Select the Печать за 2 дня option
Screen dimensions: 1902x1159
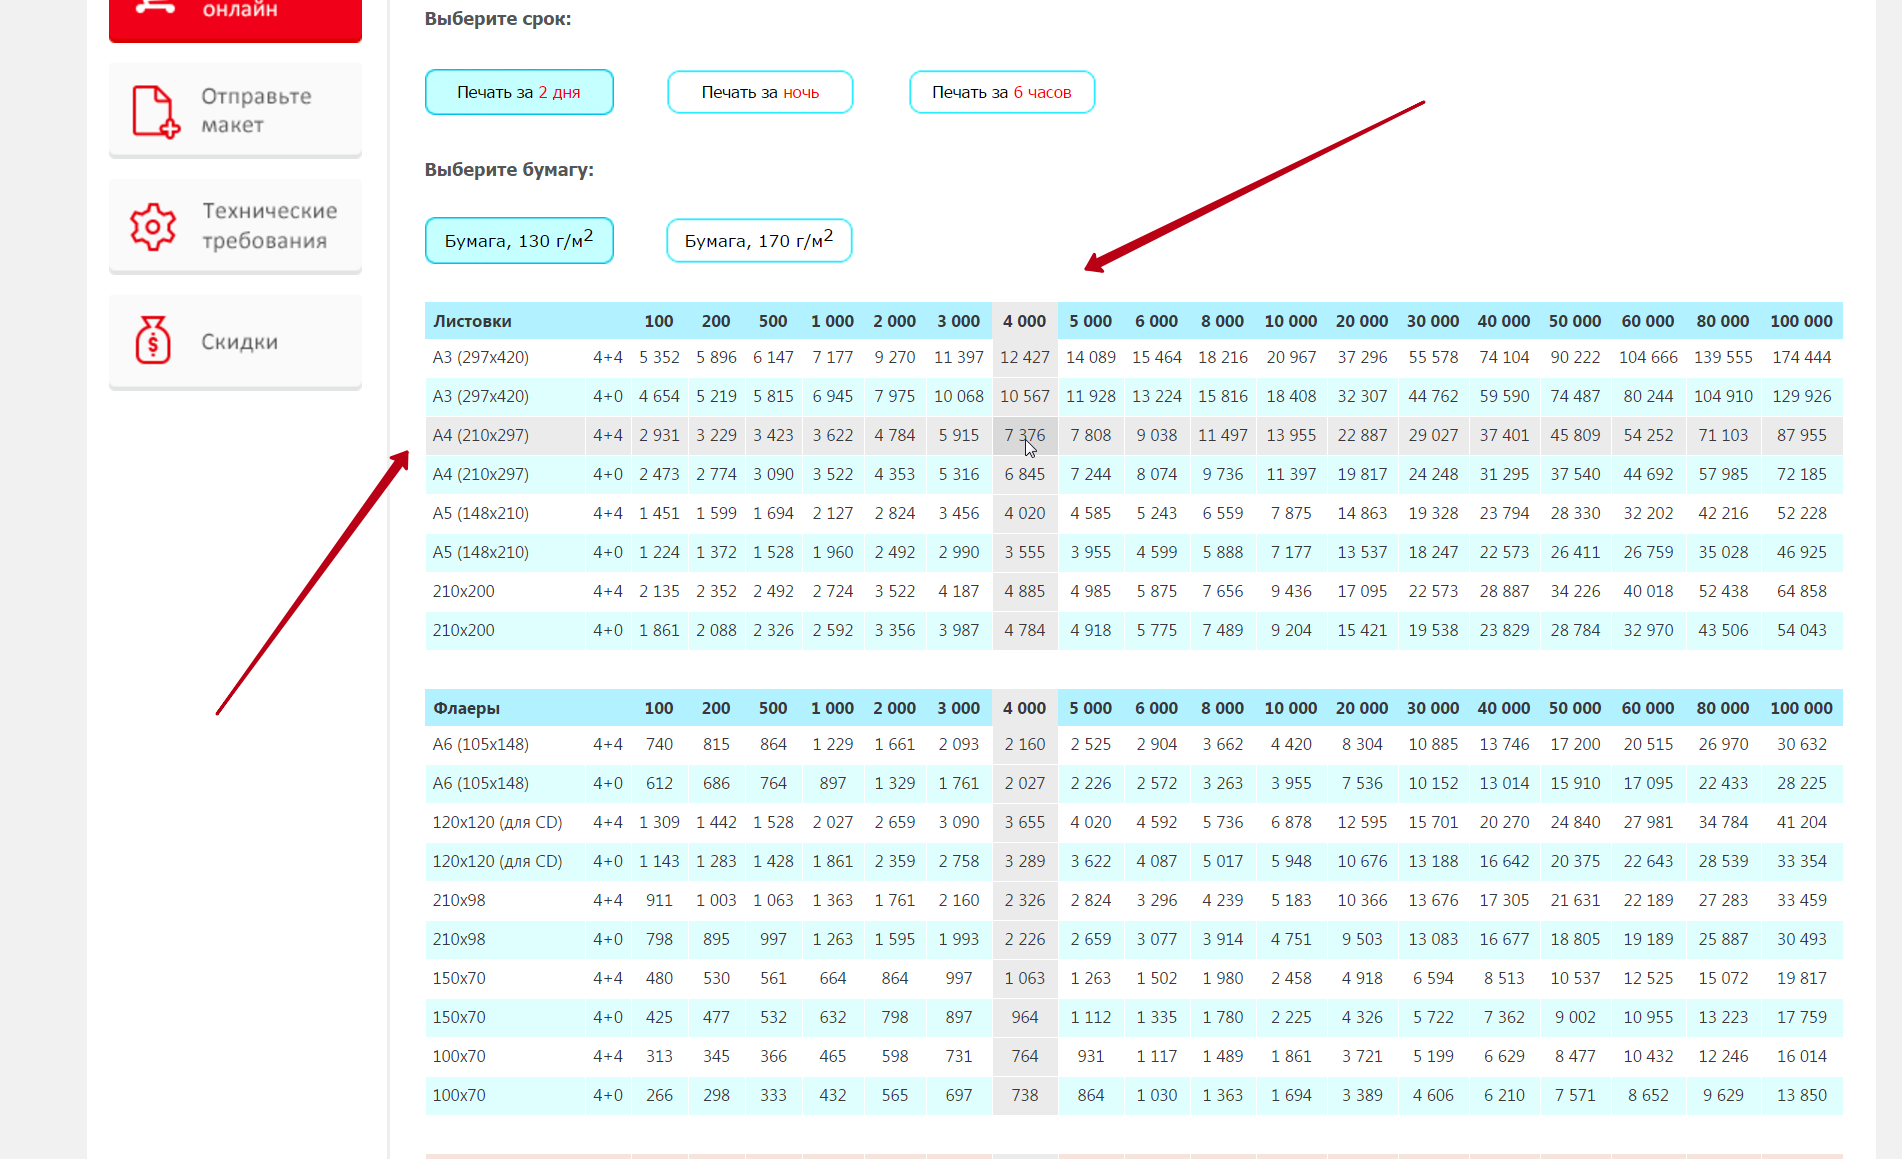[x=519, y=92]
